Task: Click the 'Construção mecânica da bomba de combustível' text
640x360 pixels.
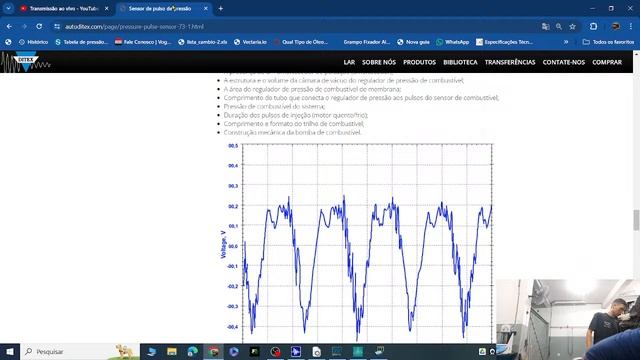Action: click(292, 132)
